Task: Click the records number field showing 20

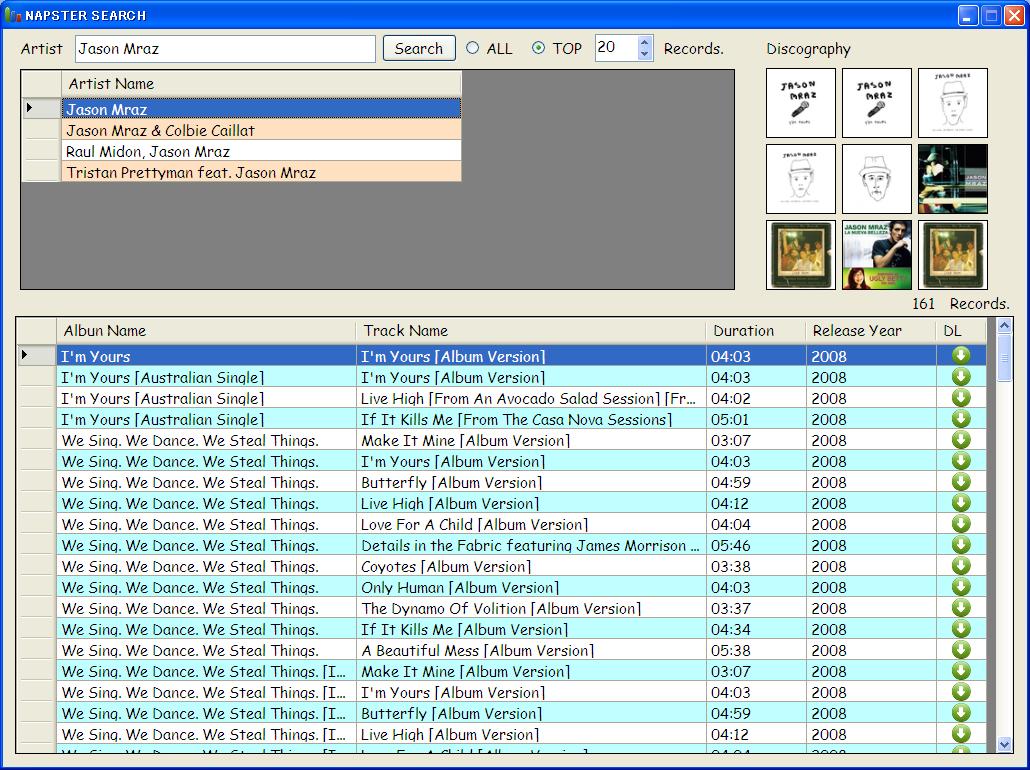Action: click(x=616, y=48)
